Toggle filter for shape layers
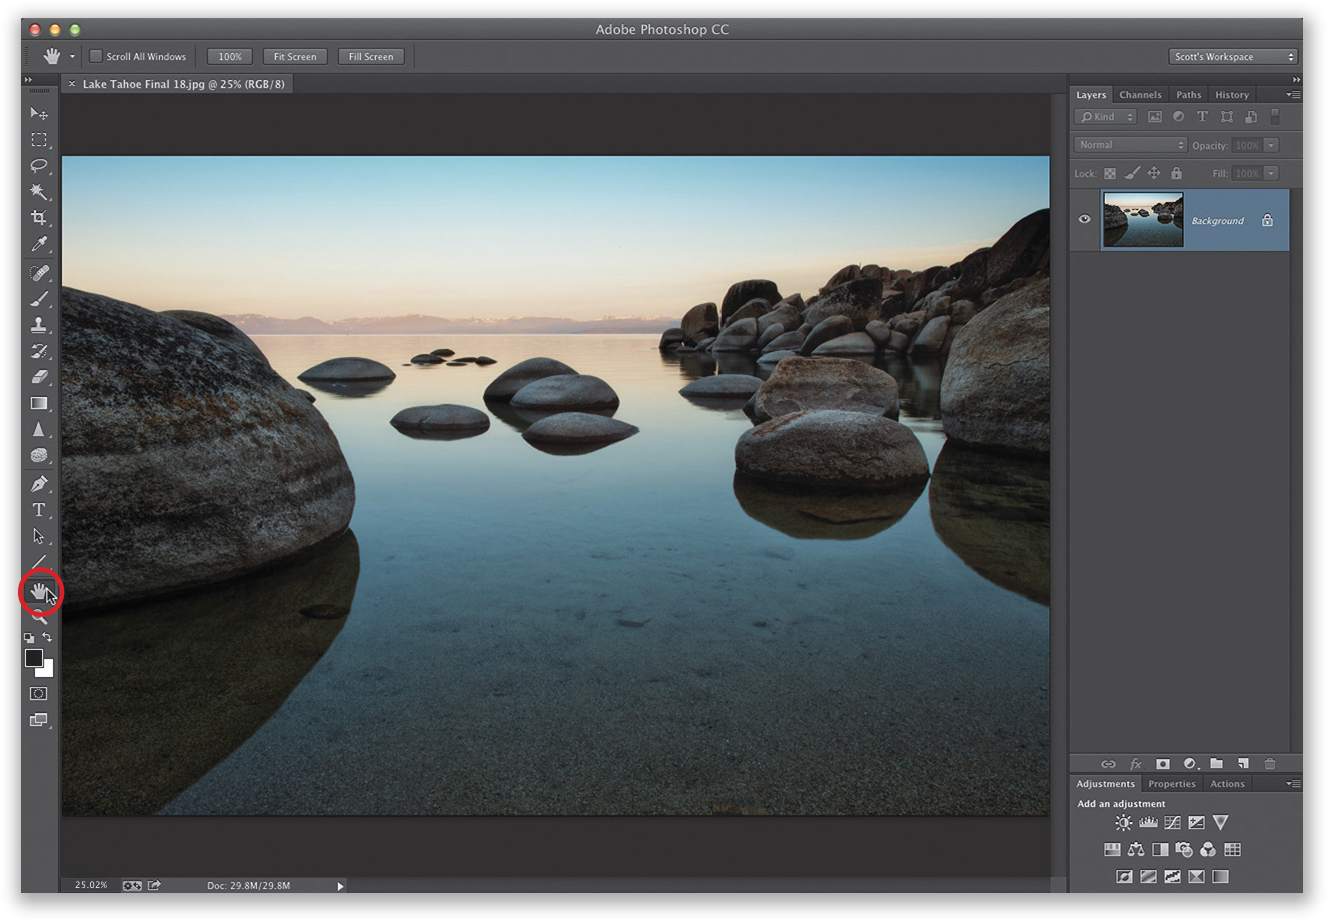The image size is (1328, 921). pyautogui.click(x=1227, y=117)
